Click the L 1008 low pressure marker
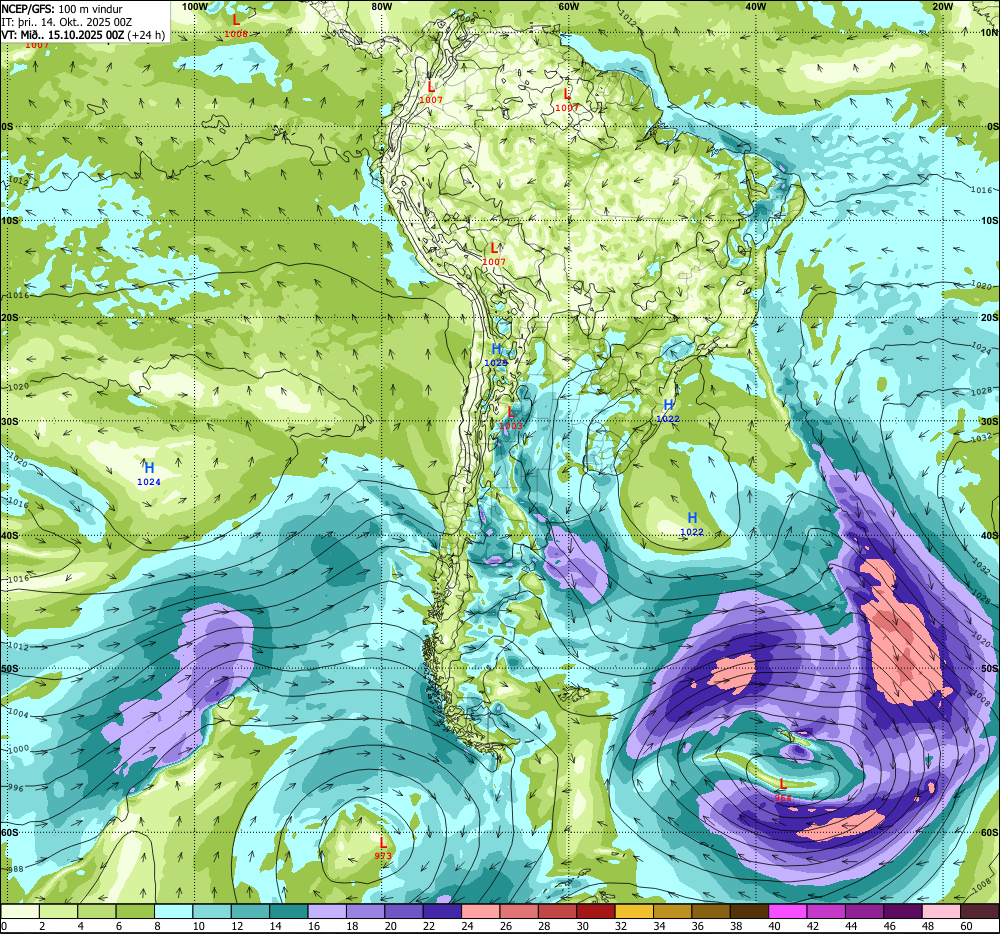1000x934 pixels. 236,26
